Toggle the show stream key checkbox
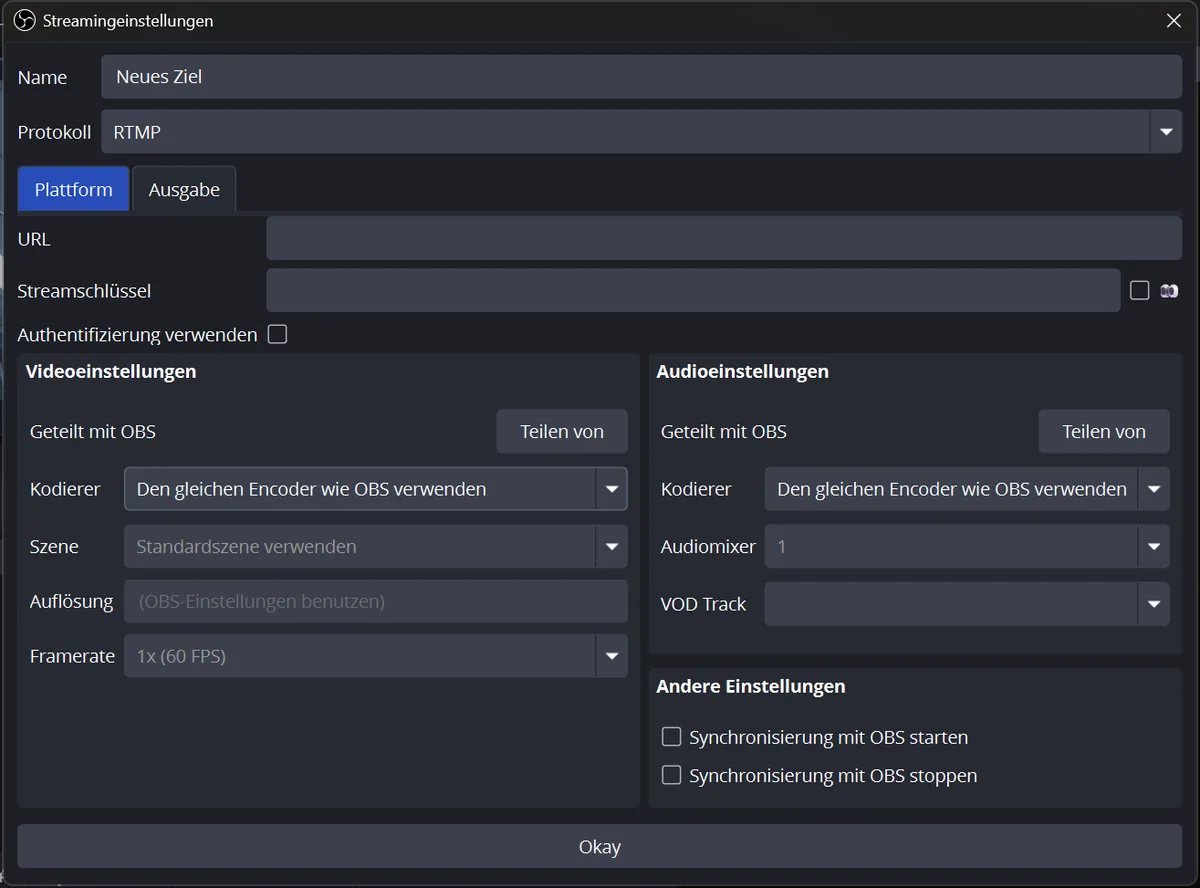Image resolution: width=1200 pixels, height=888 pixels. (1139, 291)
